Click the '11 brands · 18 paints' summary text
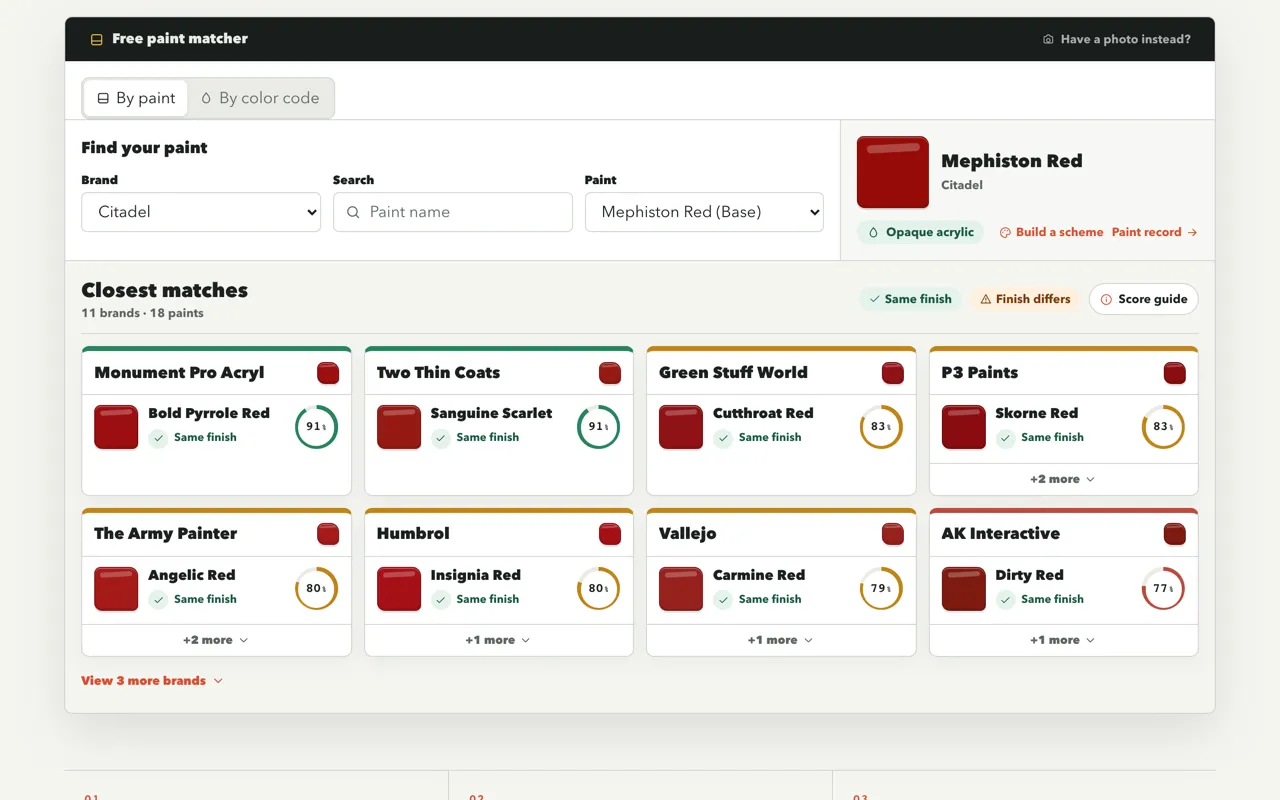 (x=142, y=314)
